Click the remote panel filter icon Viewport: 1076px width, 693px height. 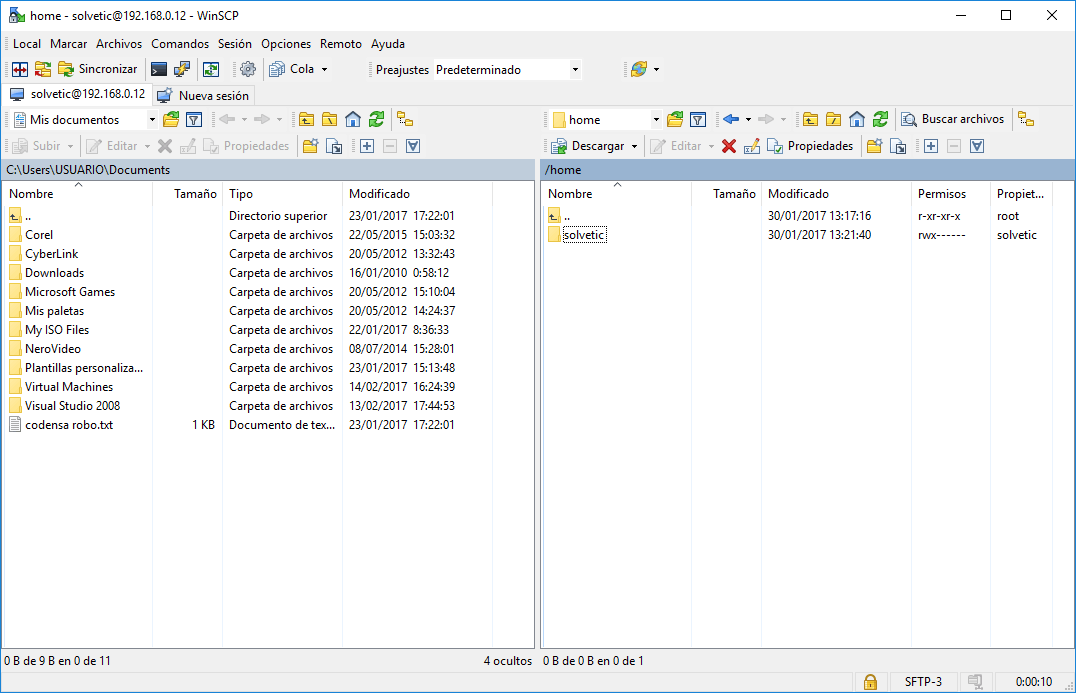[x=698, y=119]
